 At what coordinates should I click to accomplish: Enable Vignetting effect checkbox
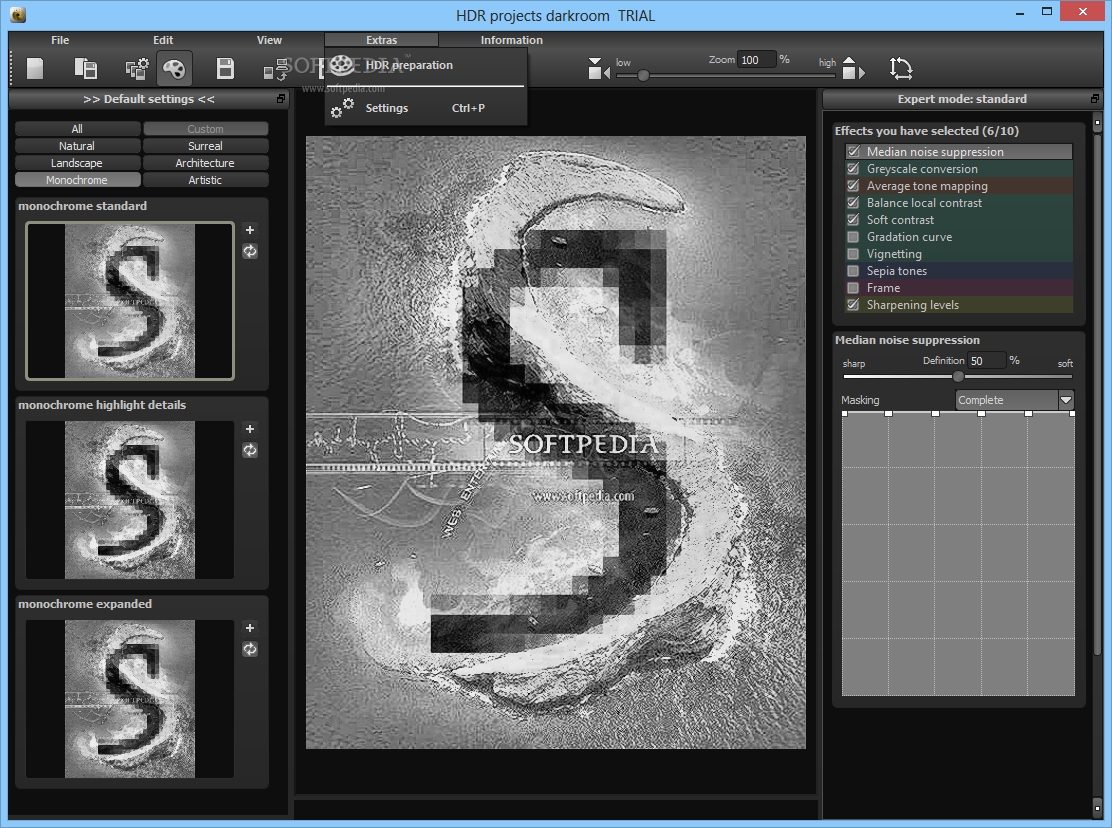click(x=853, y=254)
